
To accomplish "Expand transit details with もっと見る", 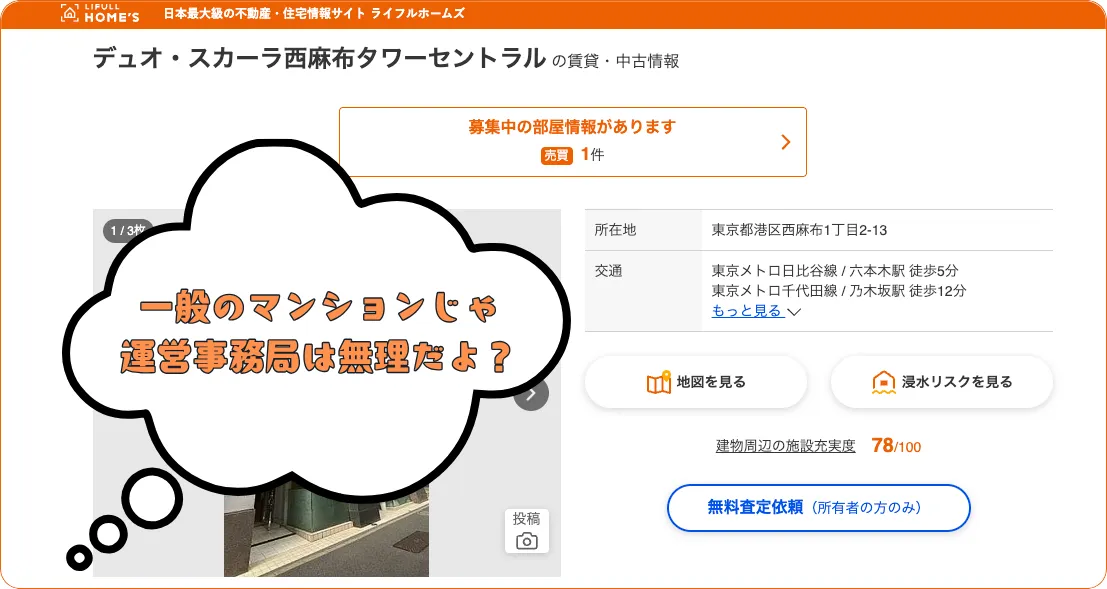I will coord(747,311).
